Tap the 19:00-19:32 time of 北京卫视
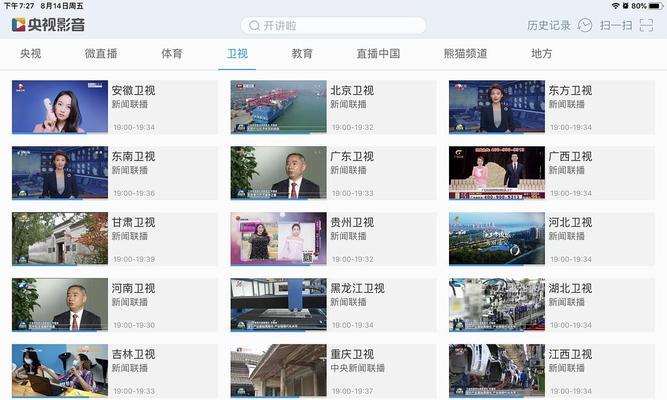This screenshot has width=667, height=400. click(x=353, y=127)
